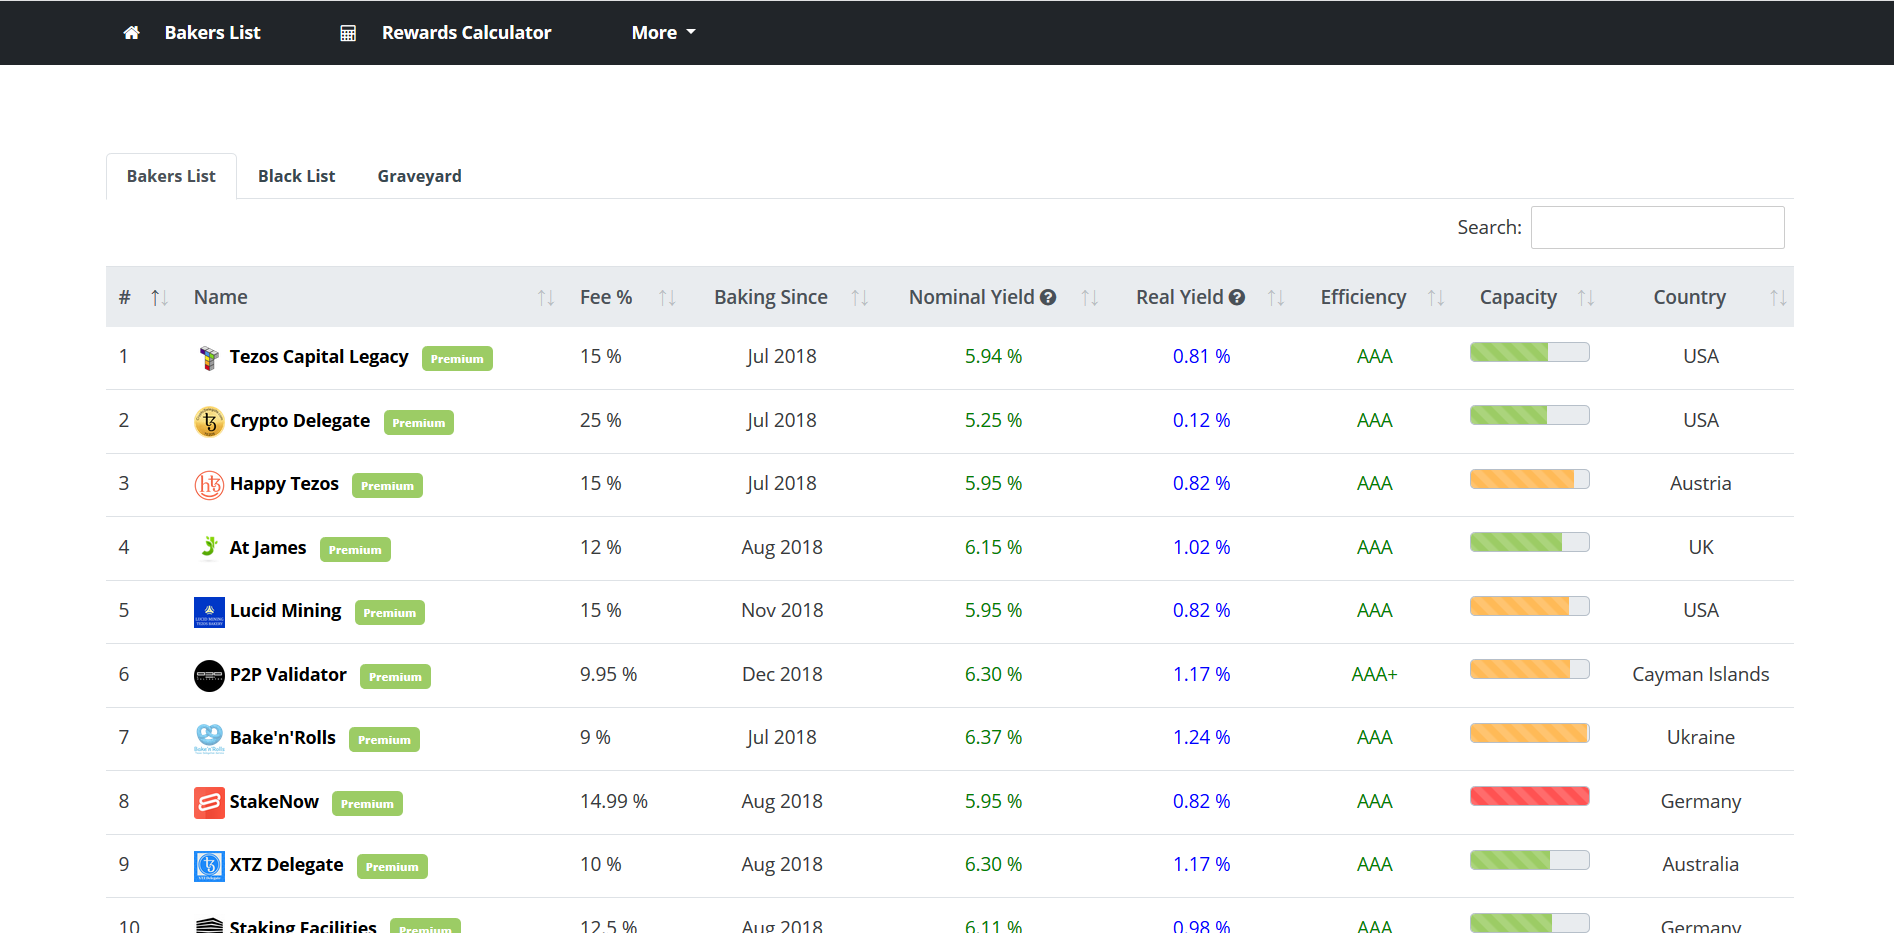Open Rewards Calculator page

466,33
